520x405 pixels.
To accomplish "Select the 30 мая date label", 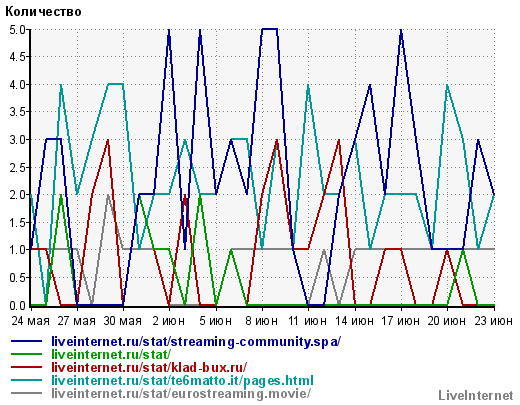I will click(x=123, y=321).
